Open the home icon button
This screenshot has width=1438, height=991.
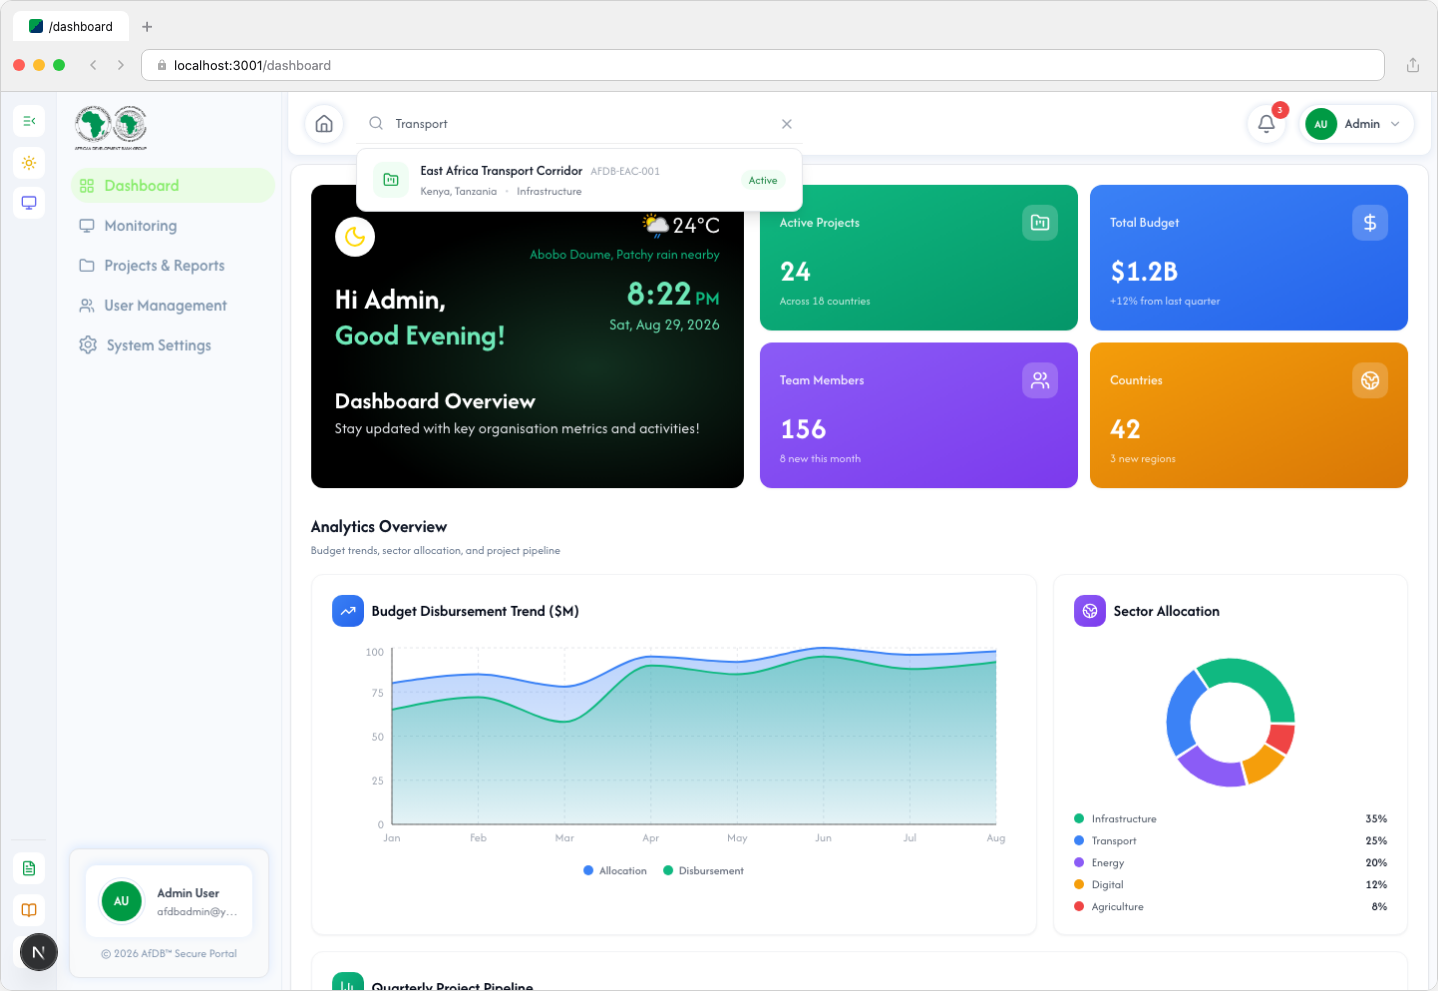[x=324, y=124]
